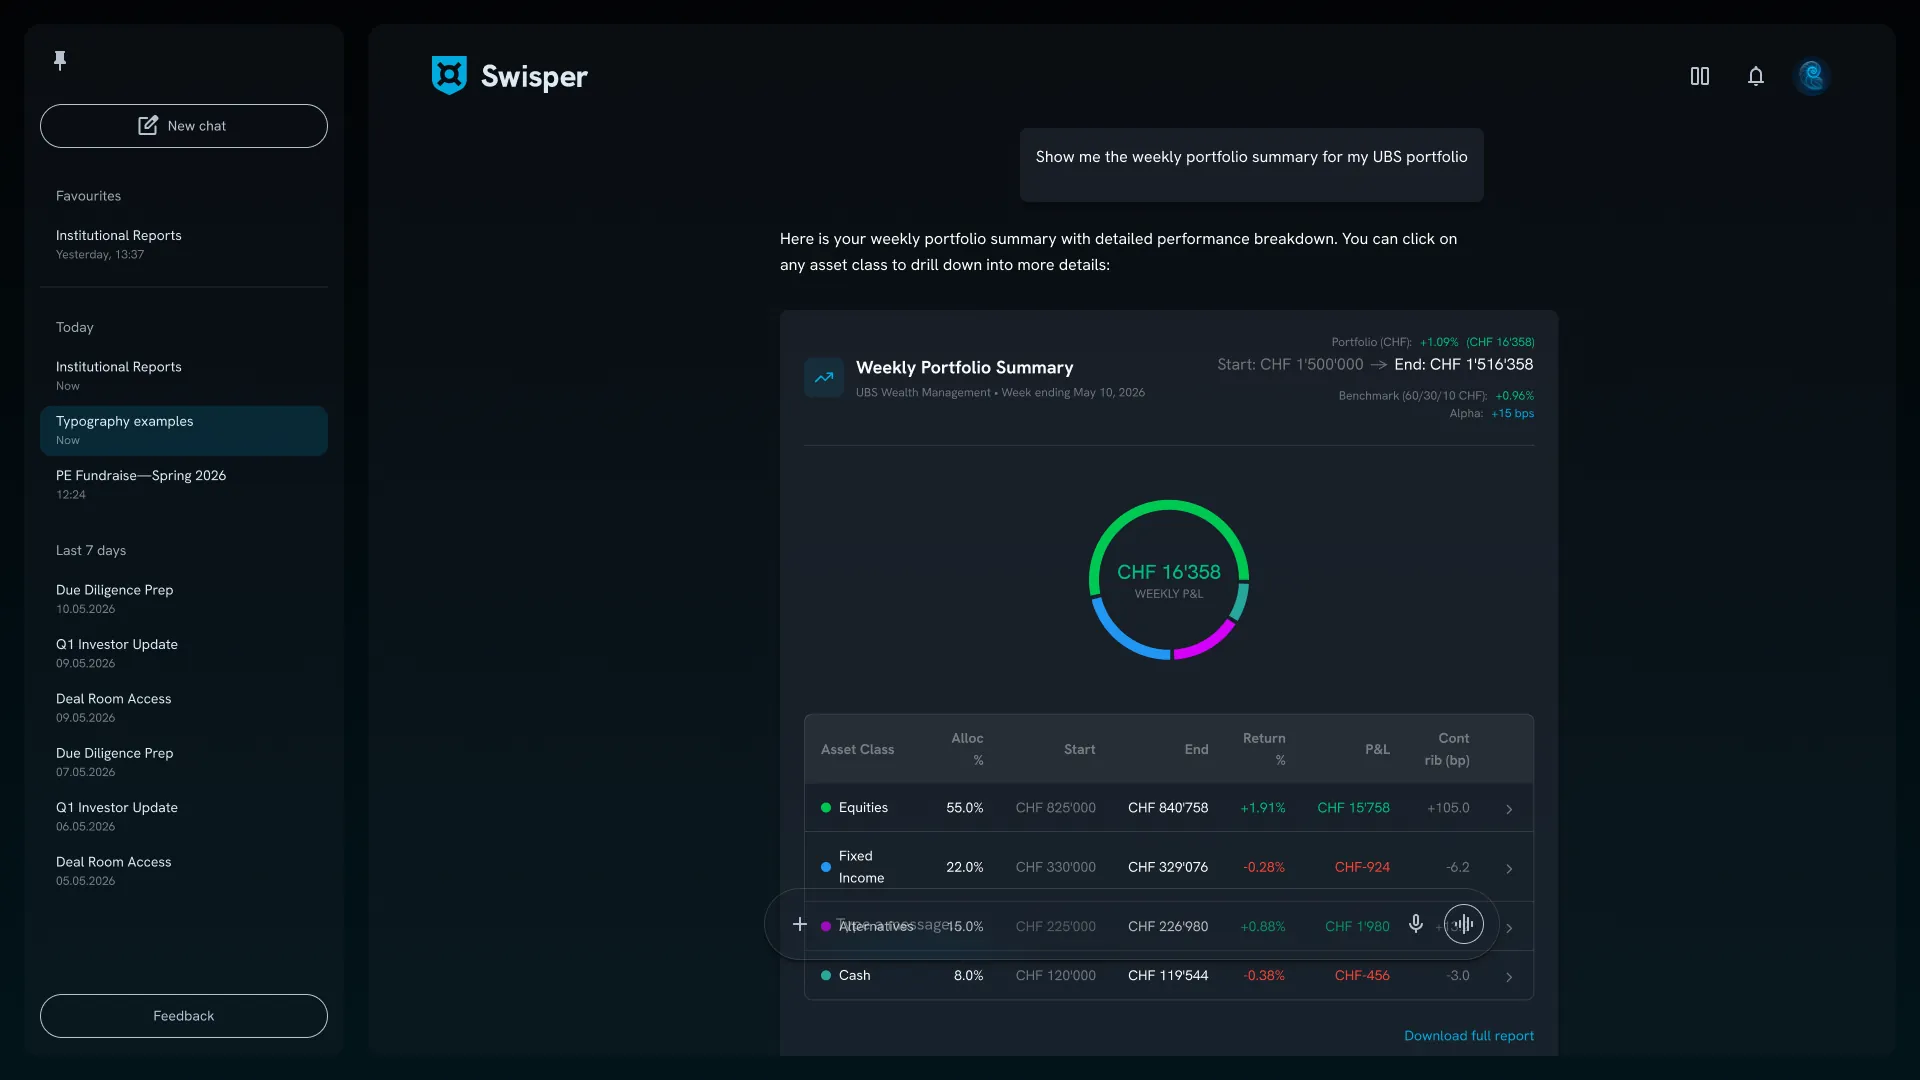Screen dimensions: 1920x1080
Task: Click the Equities contribution value +105.0
Action: coord(1448,808)
